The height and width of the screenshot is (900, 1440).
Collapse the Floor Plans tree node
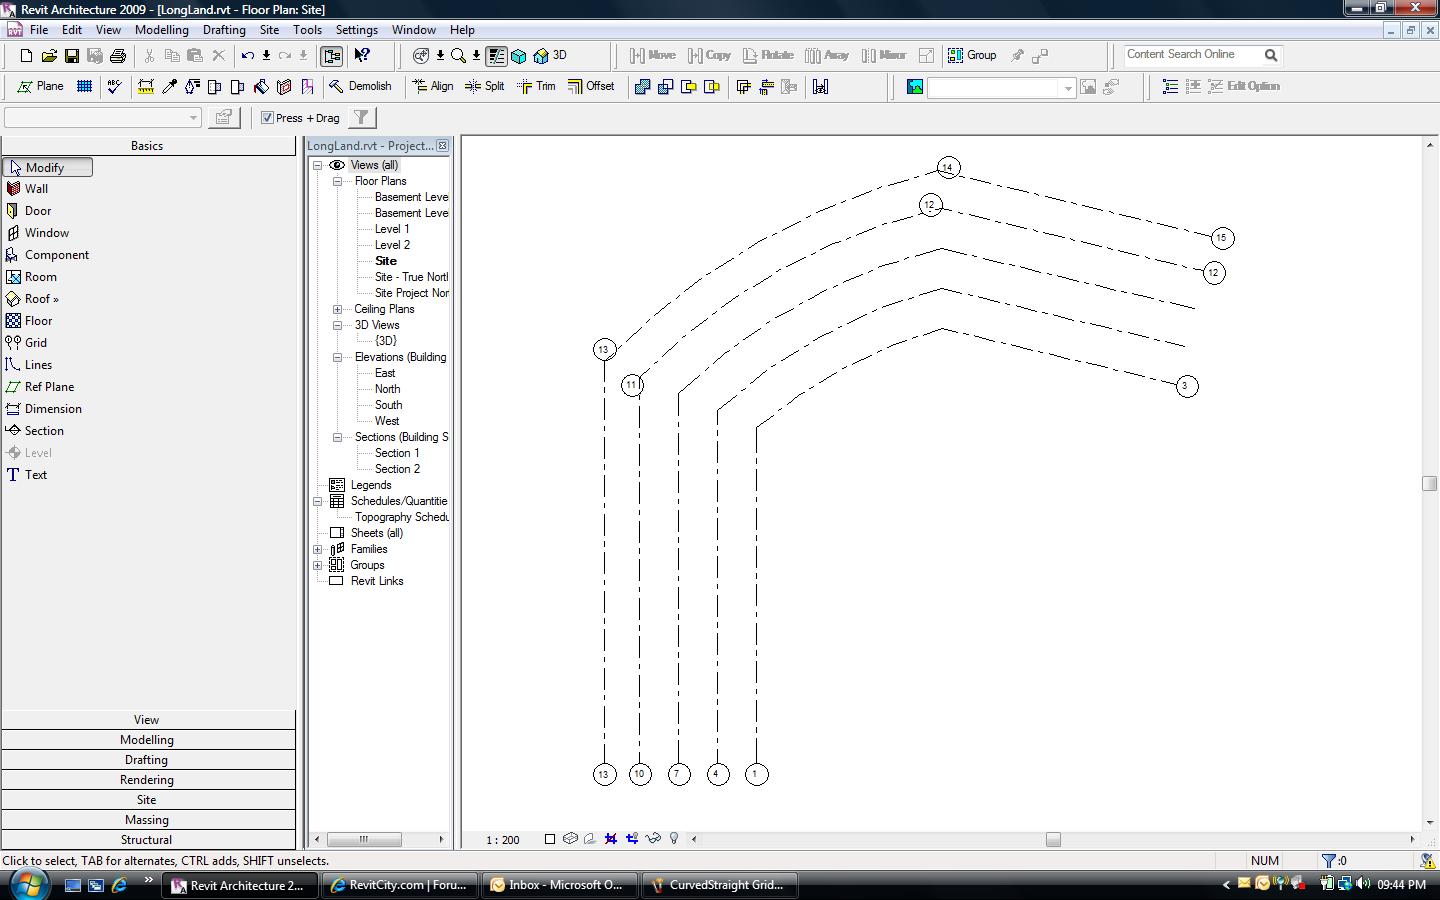pyautogui.click(x=337, y=182)
